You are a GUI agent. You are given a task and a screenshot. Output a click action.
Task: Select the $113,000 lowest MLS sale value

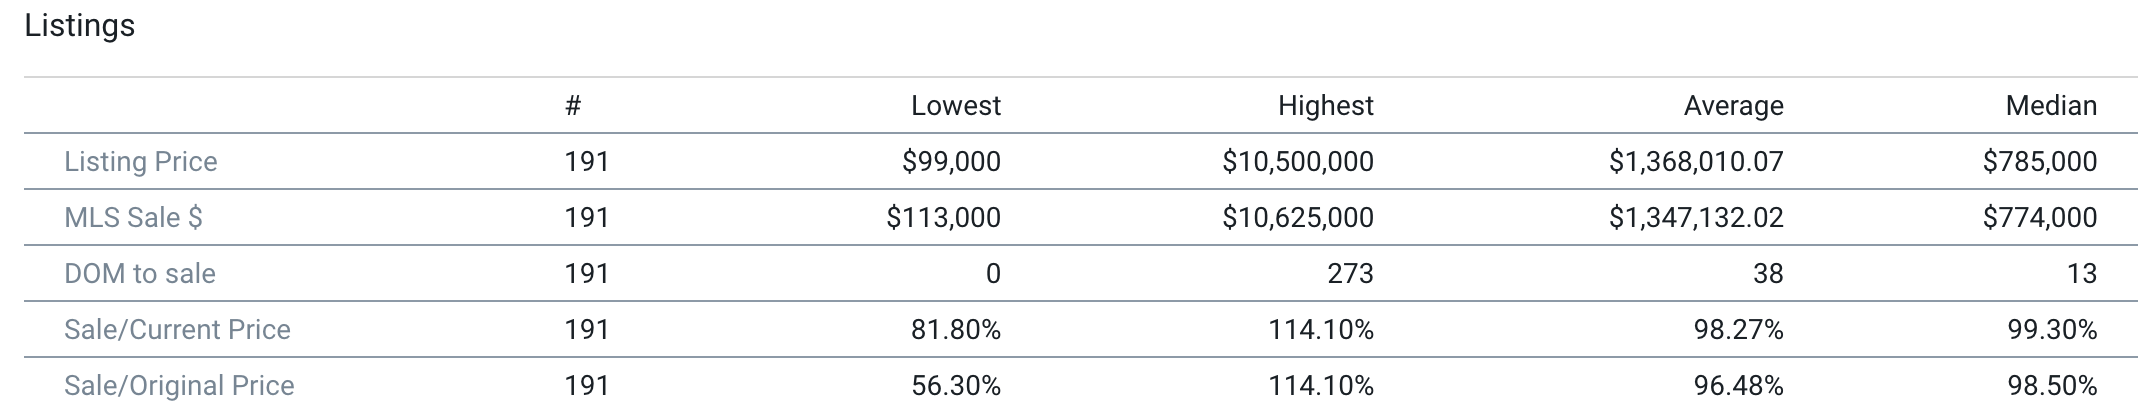click(943, 218)
